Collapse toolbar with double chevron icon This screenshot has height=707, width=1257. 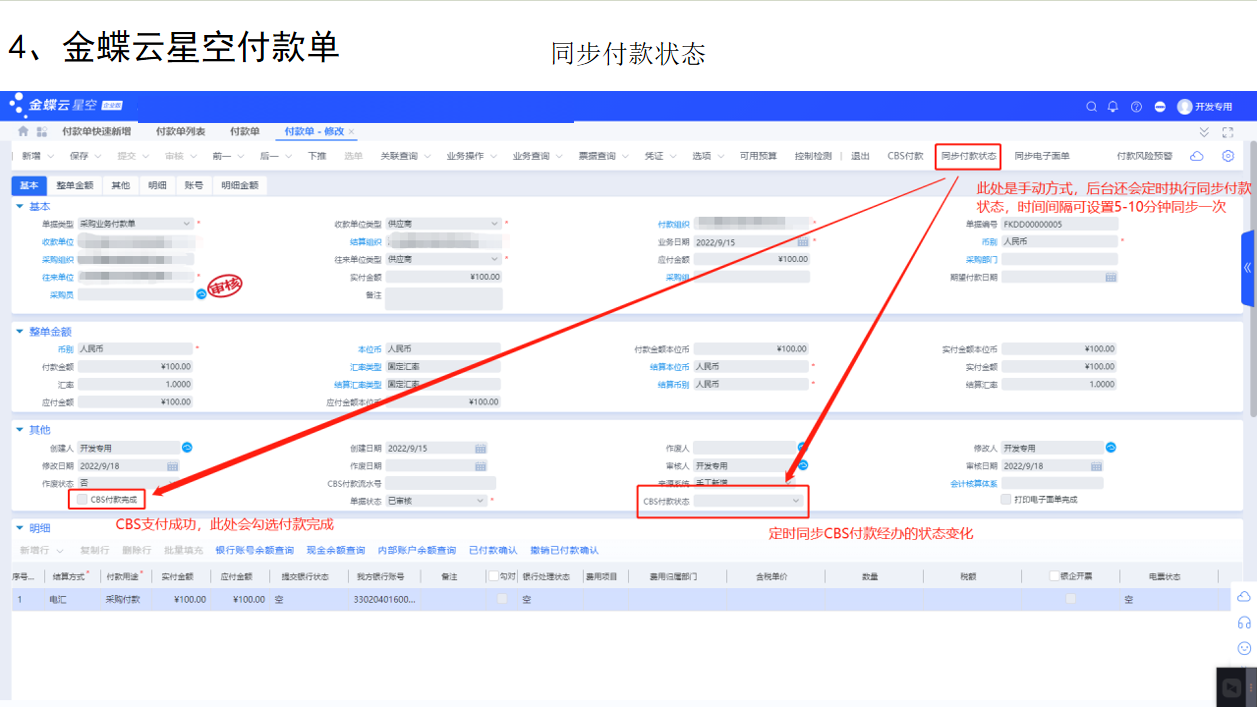tap(1204, 132)
